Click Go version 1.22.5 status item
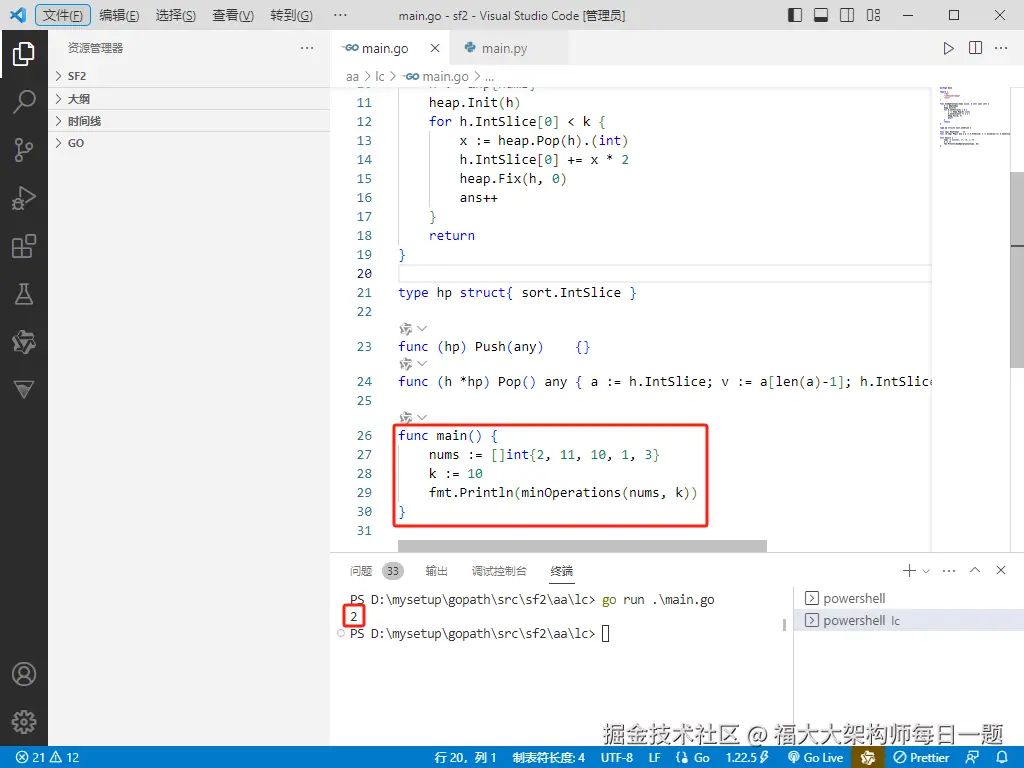This screenshot has width=1024, height=768. pos(747,758)
